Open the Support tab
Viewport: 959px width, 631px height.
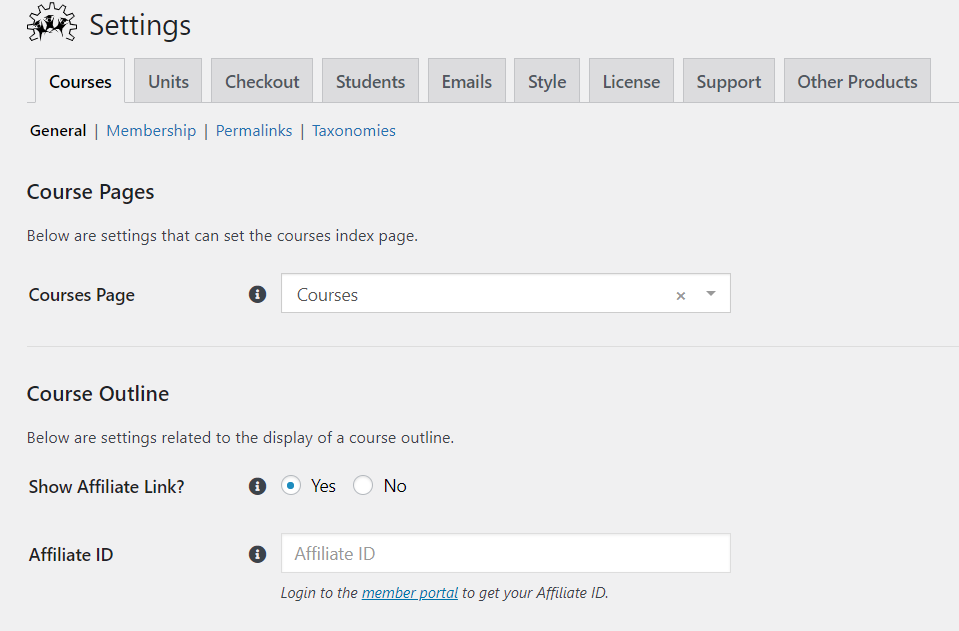tap(728, 81)
